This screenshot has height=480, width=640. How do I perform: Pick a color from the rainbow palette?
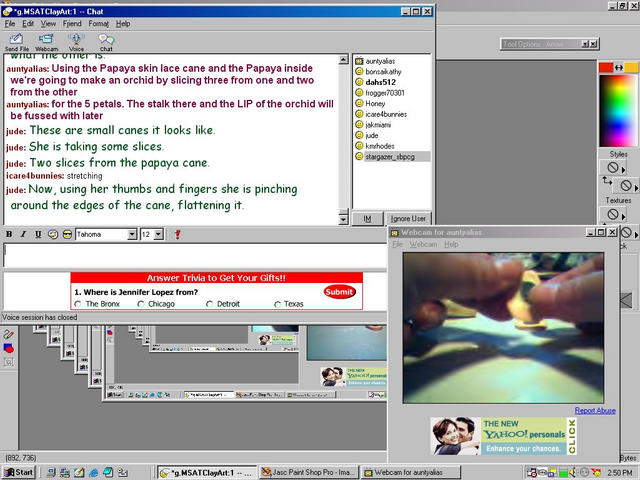(x=618, y=110)
